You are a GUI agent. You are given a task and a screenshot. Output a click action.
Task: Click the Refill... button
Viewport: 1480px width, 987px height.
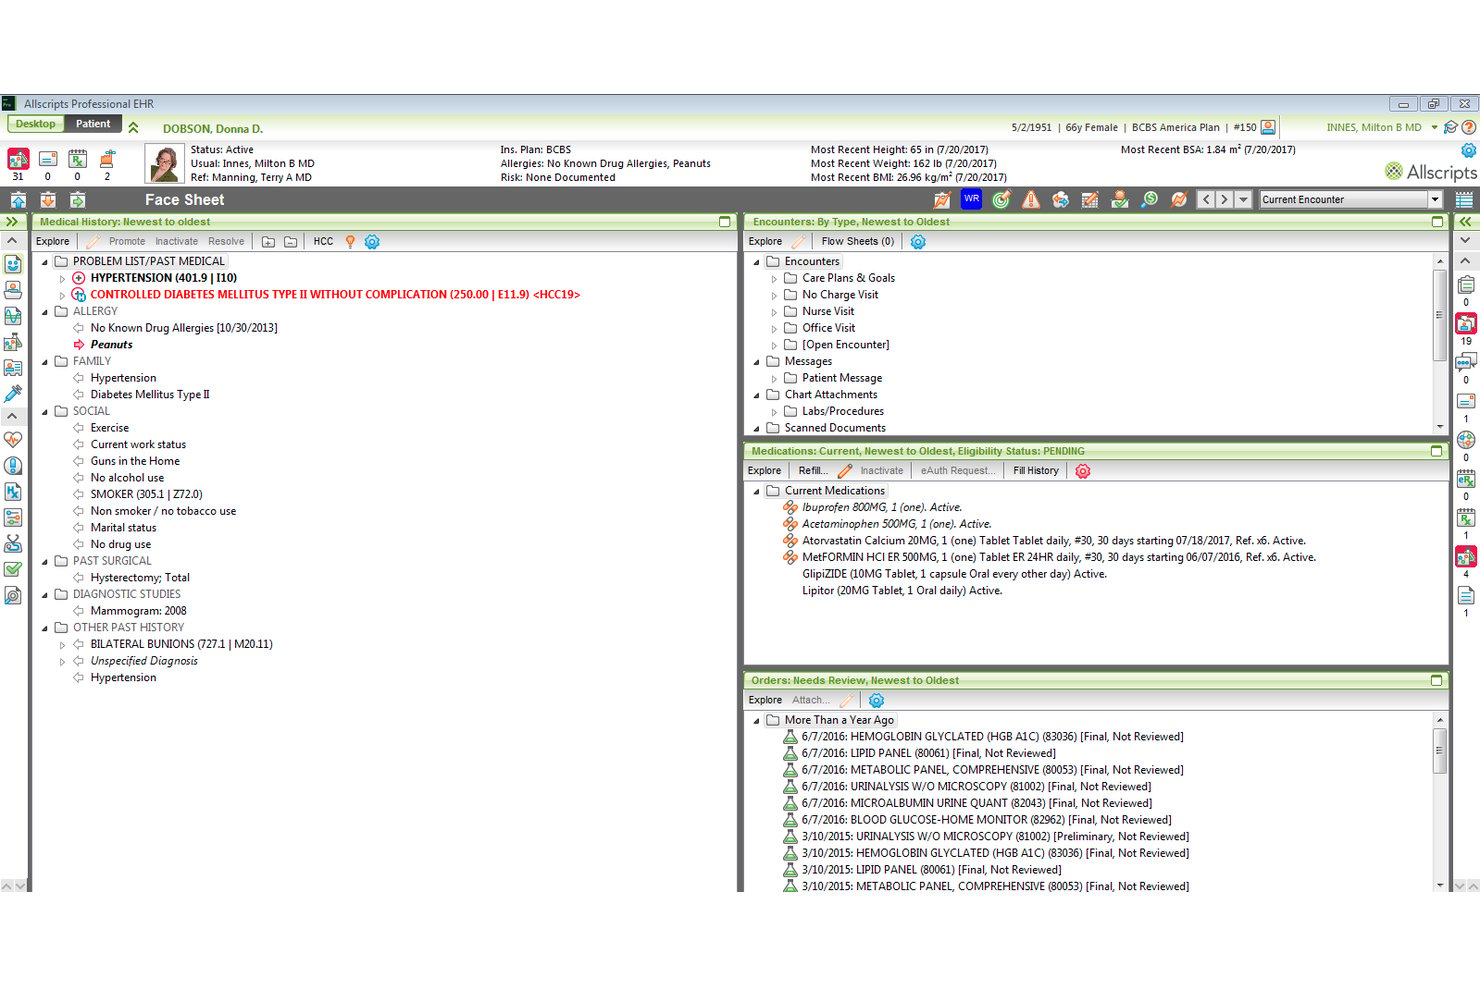click(x=813, y=471)
